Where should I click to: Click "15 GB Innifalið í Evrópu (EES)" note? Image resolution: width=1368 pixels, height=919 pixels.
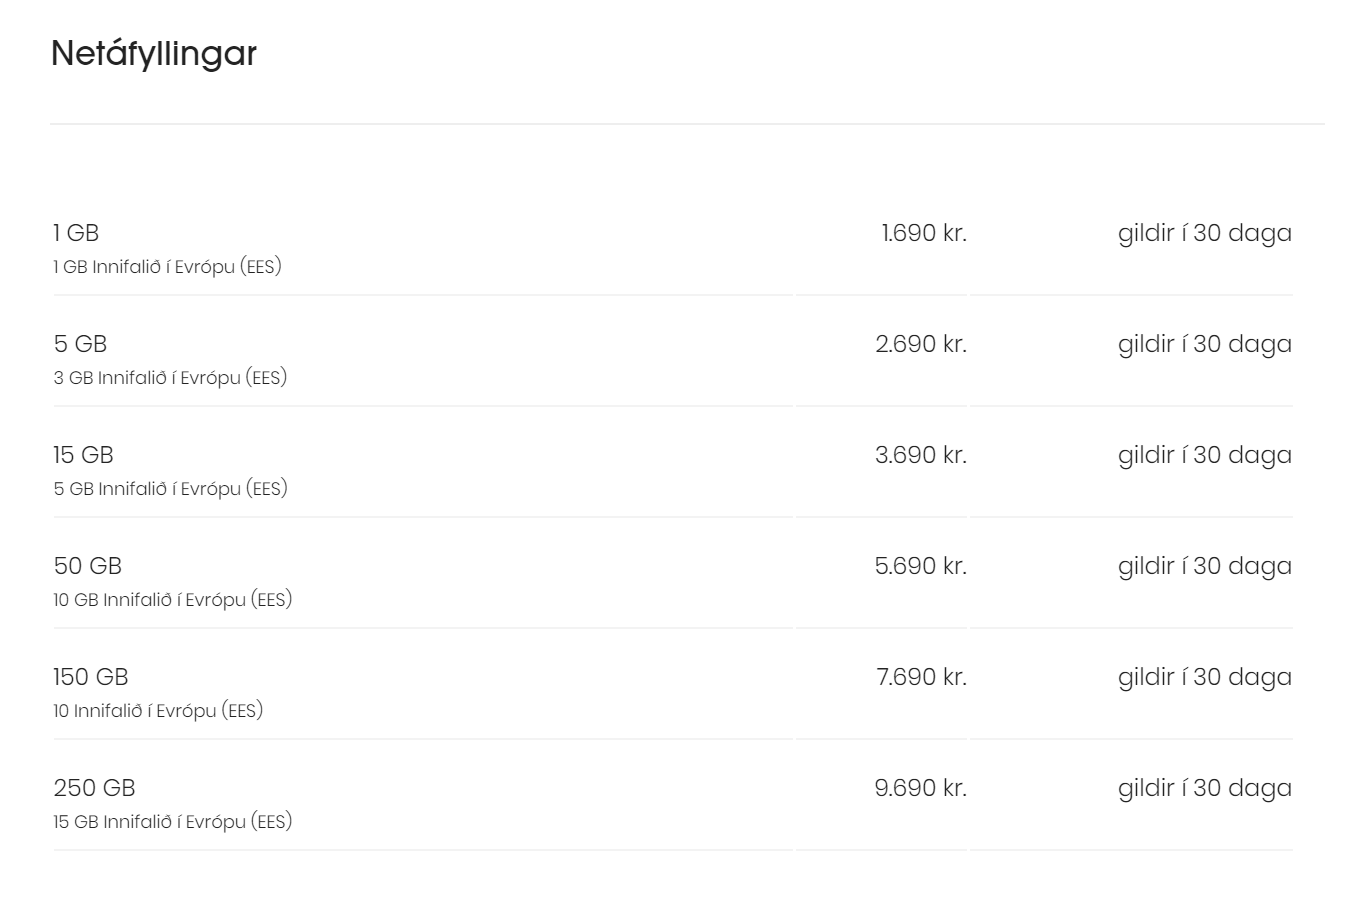[x=172, y=822]
